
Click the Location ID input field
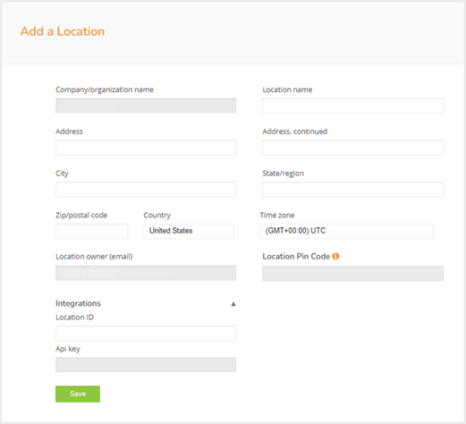pyautogui.click(x=146, y=333)
